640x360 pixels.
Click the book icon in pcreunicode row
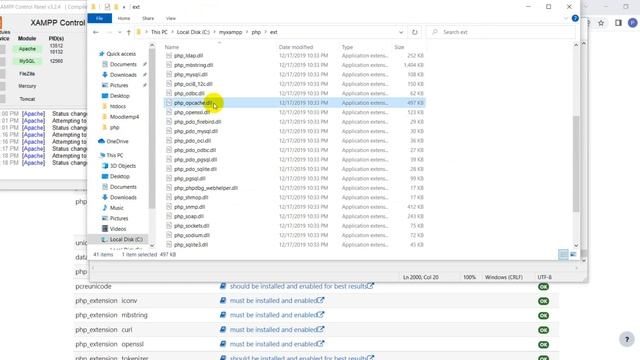coord(223,286)
